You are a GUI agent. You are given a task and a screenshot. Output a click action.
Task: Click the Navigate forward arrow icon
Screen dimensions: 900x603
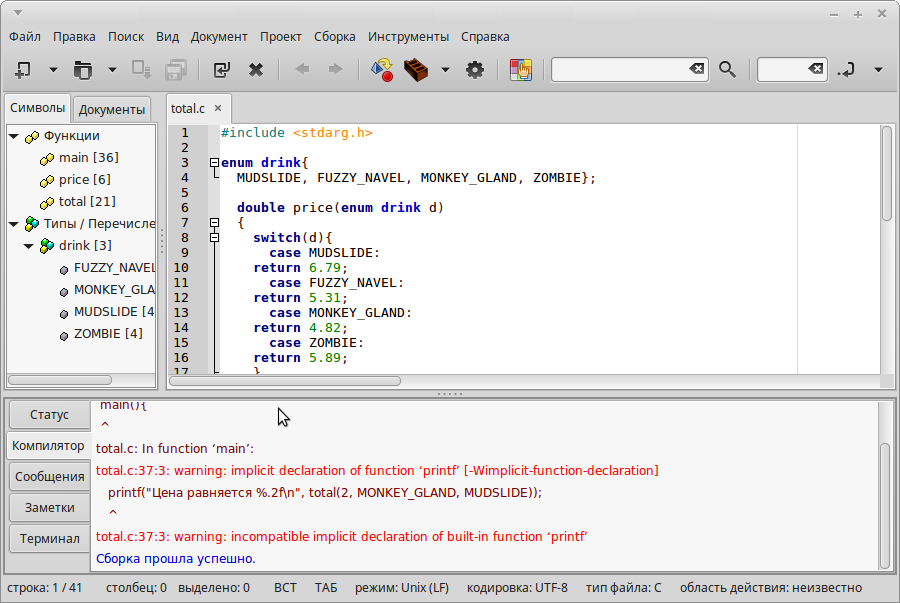tap(335, 69)
